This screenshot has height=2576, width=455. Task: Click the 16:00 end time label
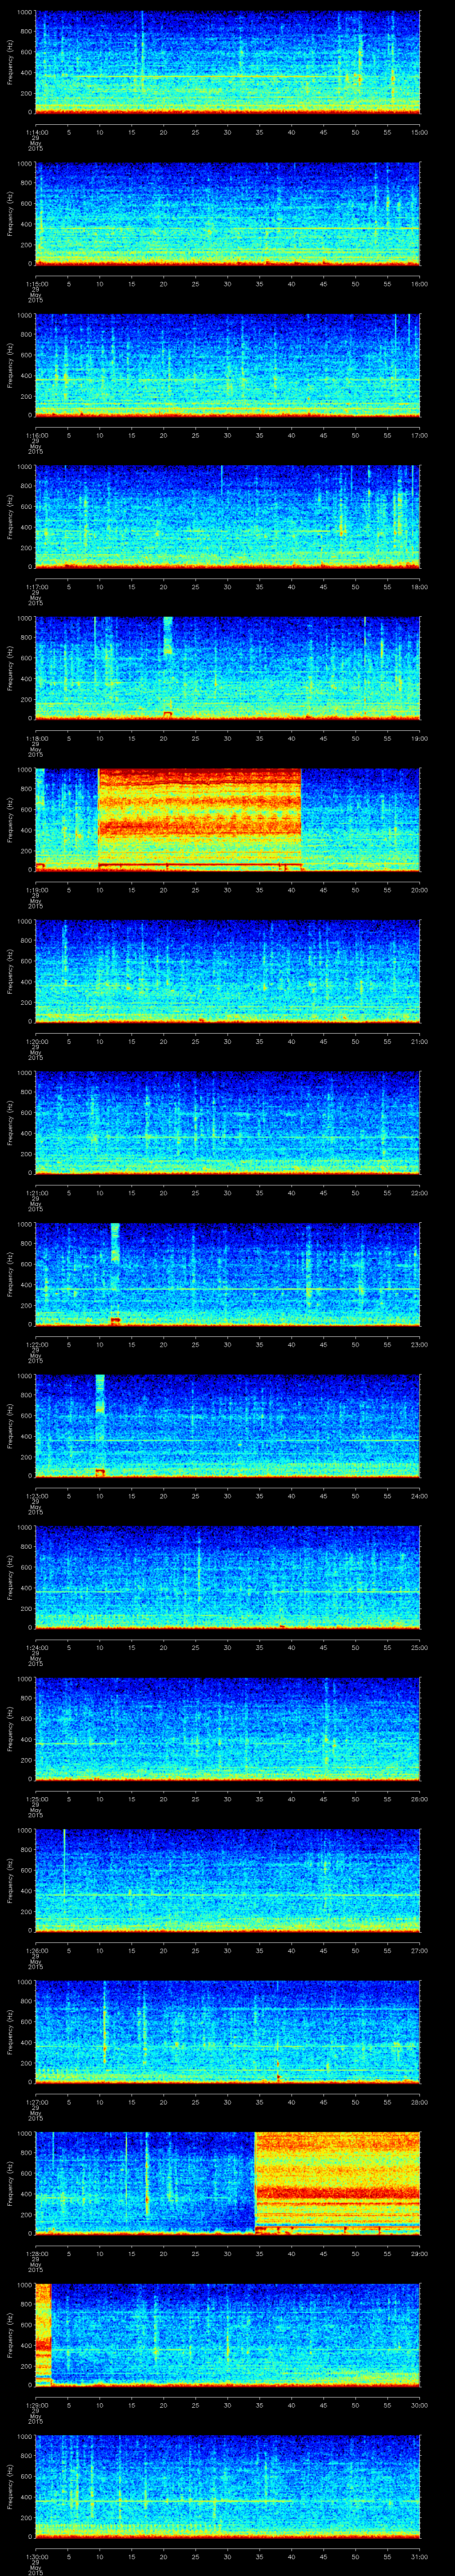pos(420,284)
